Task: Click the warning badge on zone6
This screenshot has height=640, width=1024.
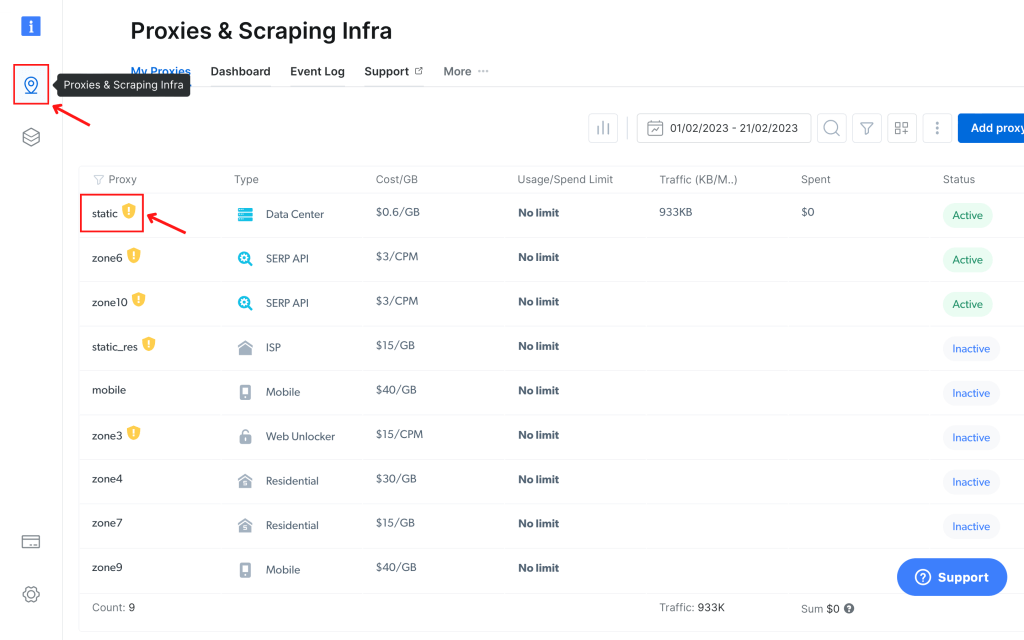Action: [134, 256]
